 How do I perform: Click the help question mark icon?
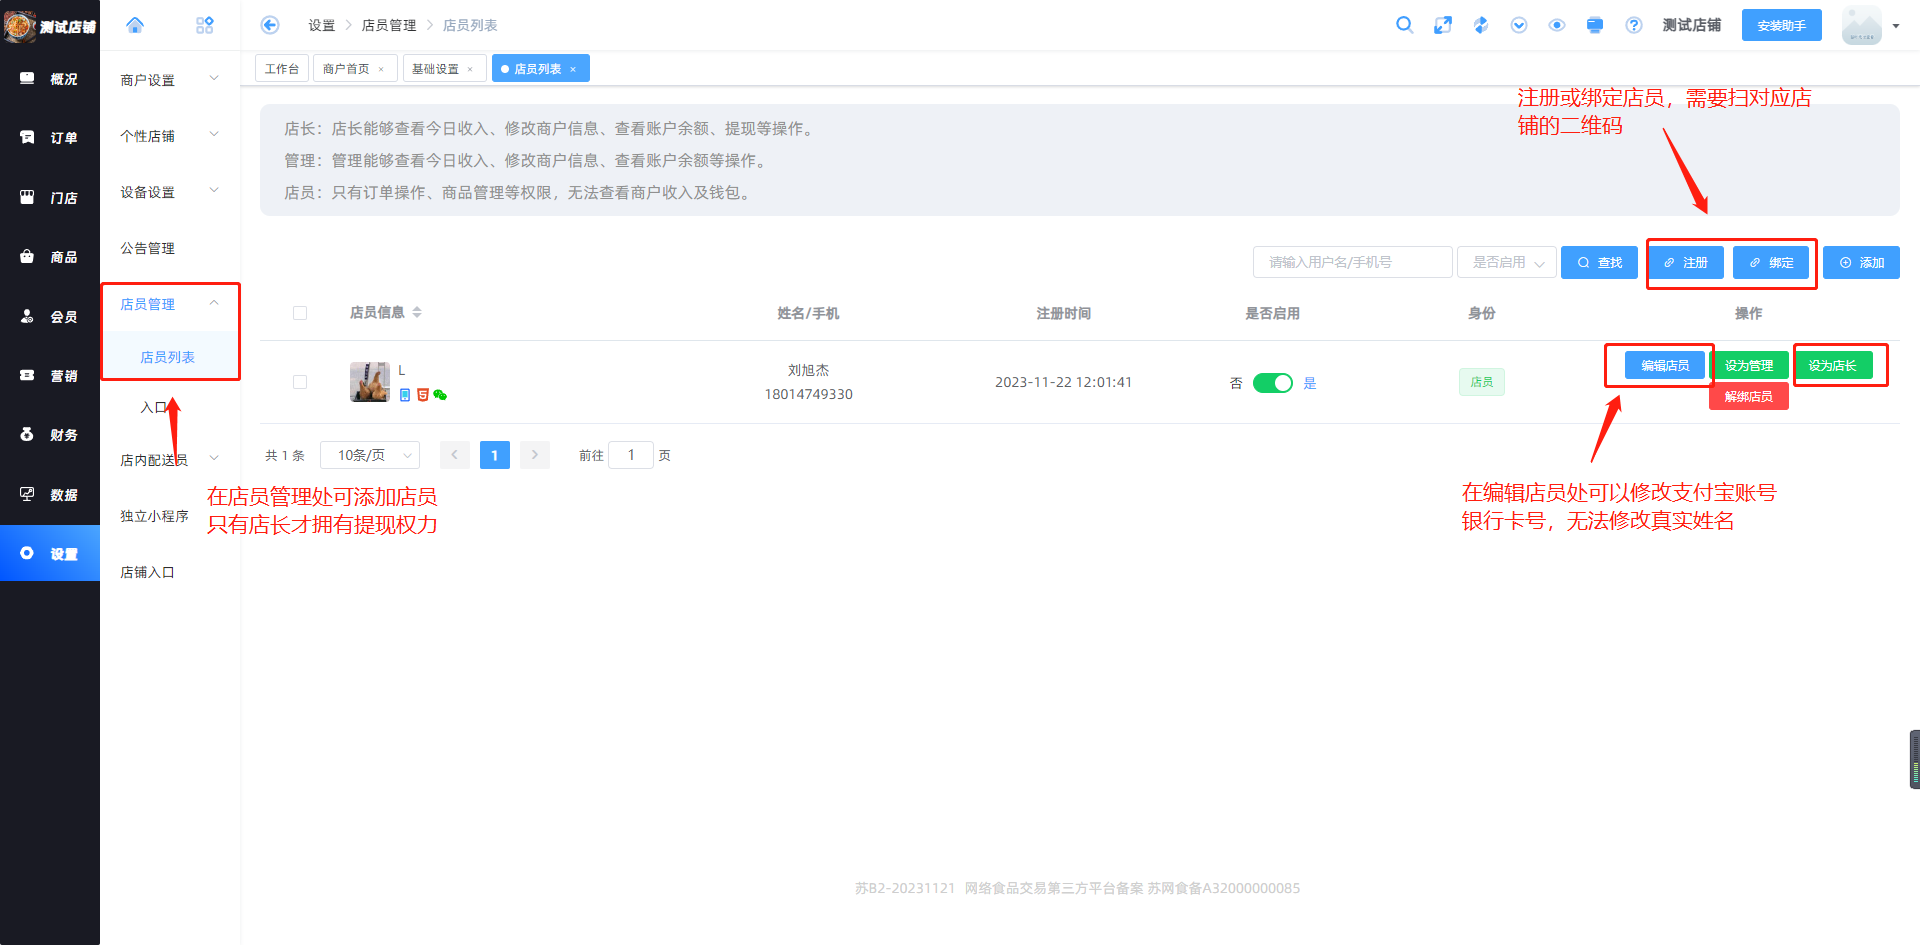(x=1633, y=25)
